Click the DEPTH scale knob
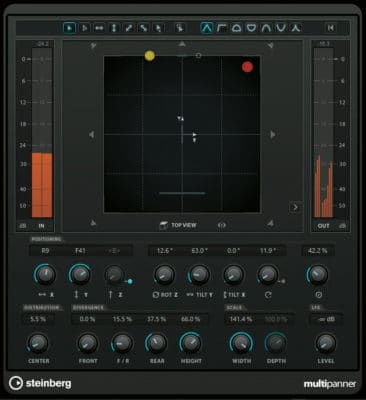Viewport: 366px width, 400px height. tap(276, 343)
